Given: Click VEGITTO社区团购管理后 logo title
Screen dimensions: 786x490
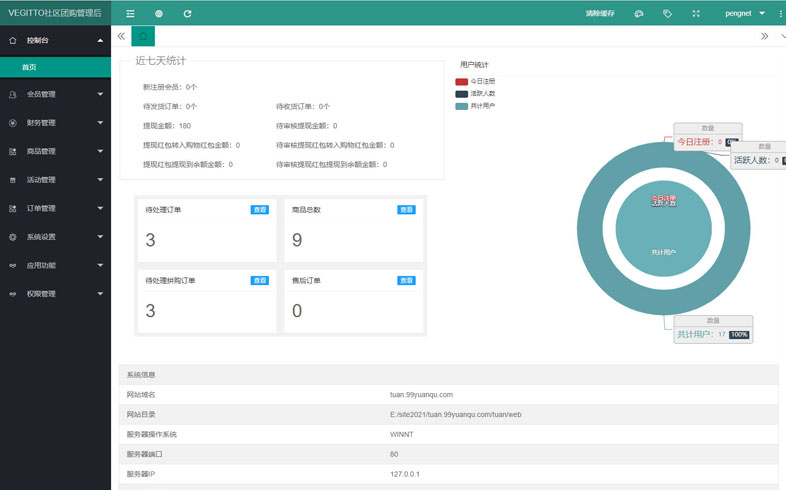Looking at the screenshot, I should pyautogui.click(x=55, y=13).
